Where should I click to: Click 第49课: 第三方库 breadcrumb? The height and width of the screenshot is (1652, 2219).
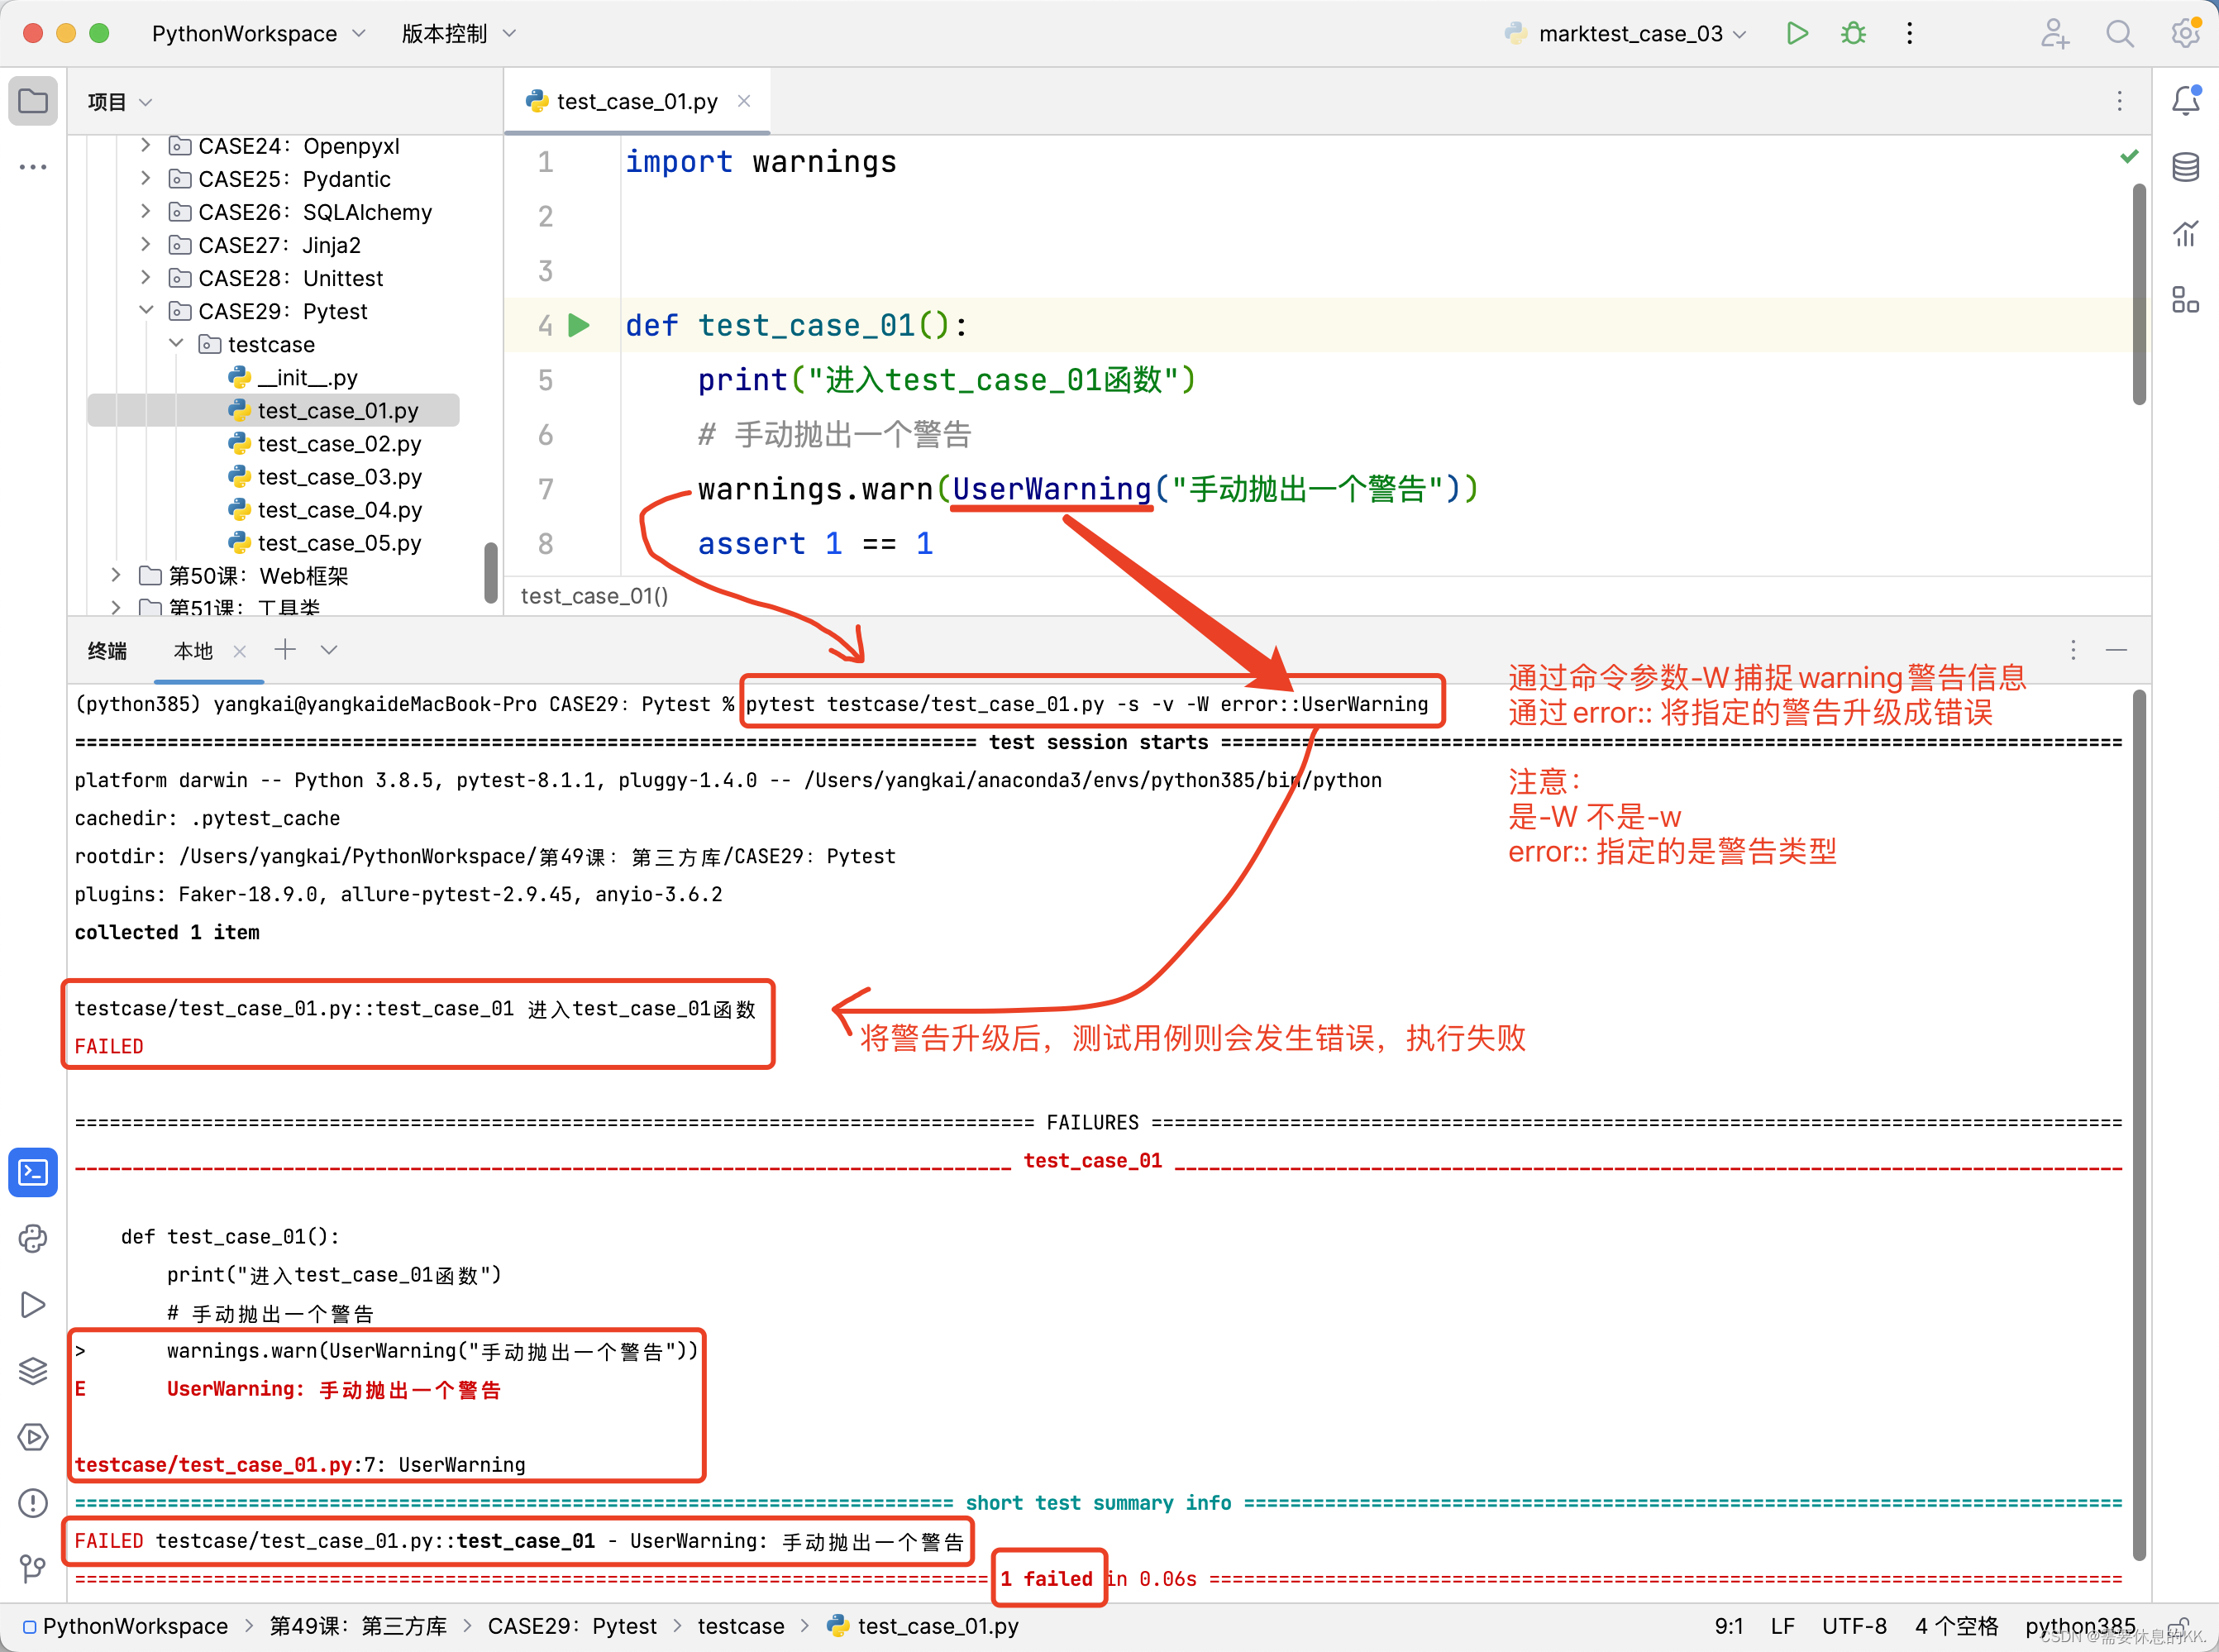(358, 1626)
